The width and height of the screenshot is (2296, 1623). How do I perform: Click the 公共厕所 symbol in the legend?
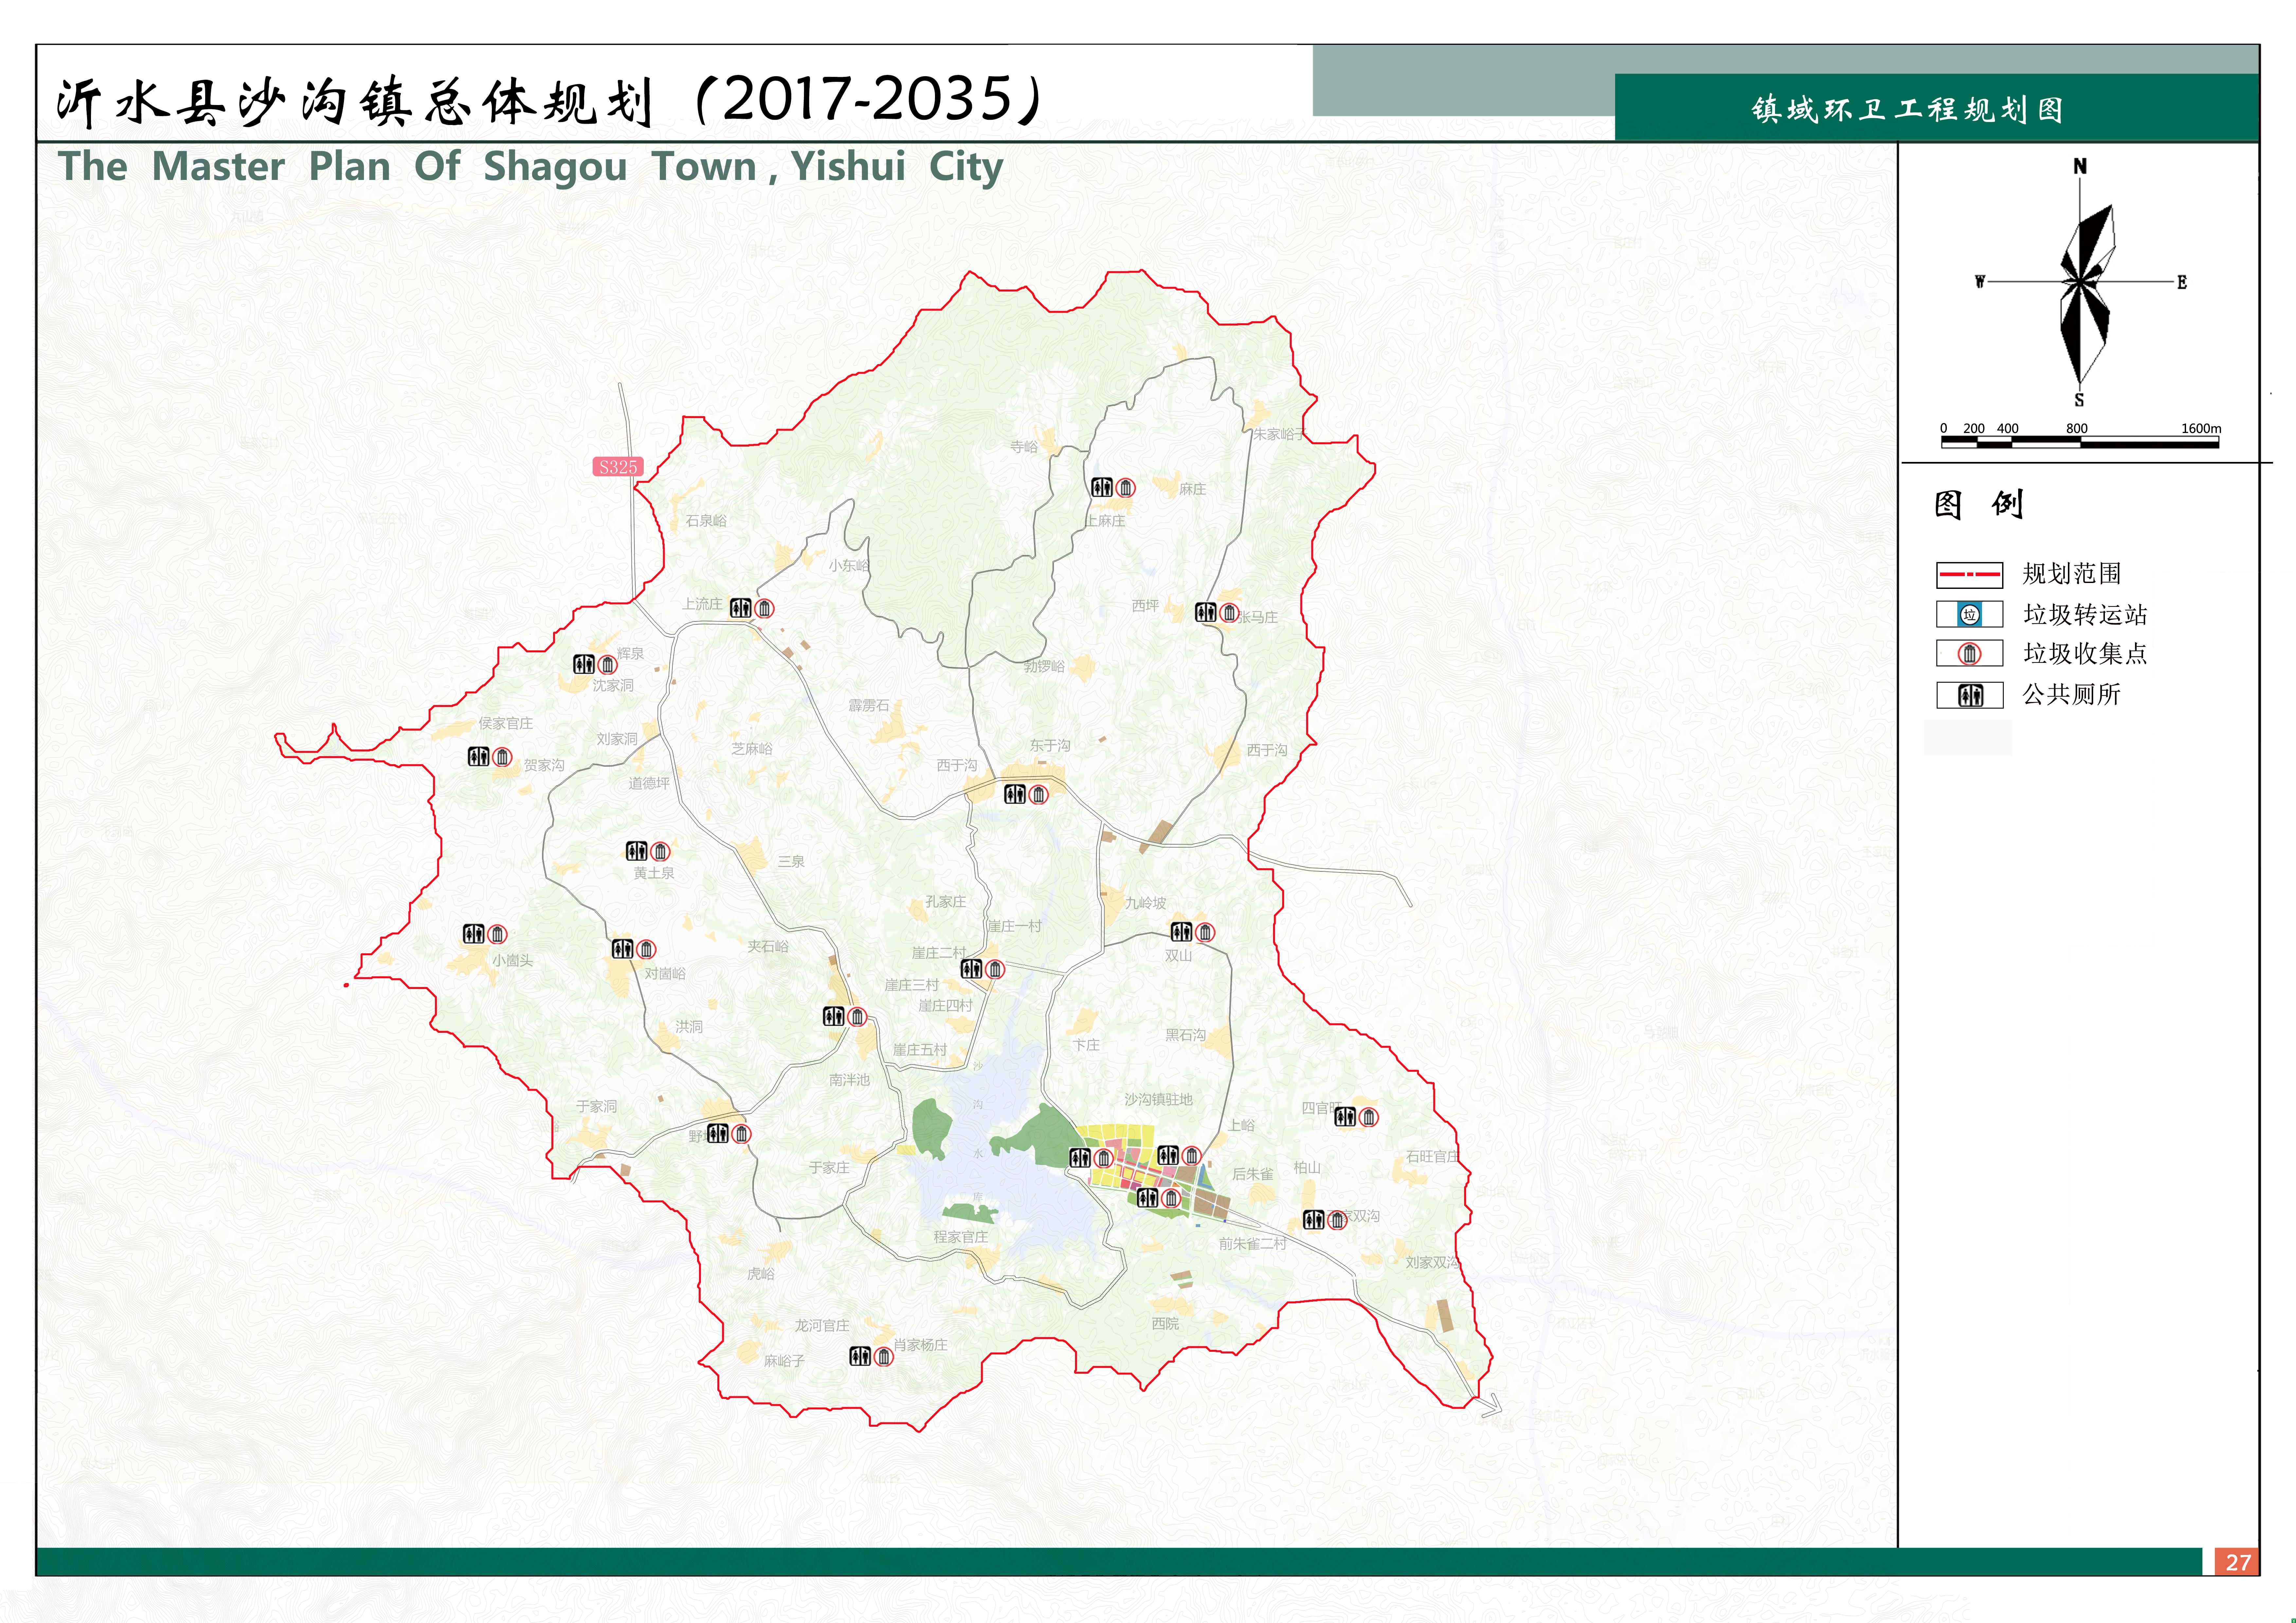tap(1970, 695)
